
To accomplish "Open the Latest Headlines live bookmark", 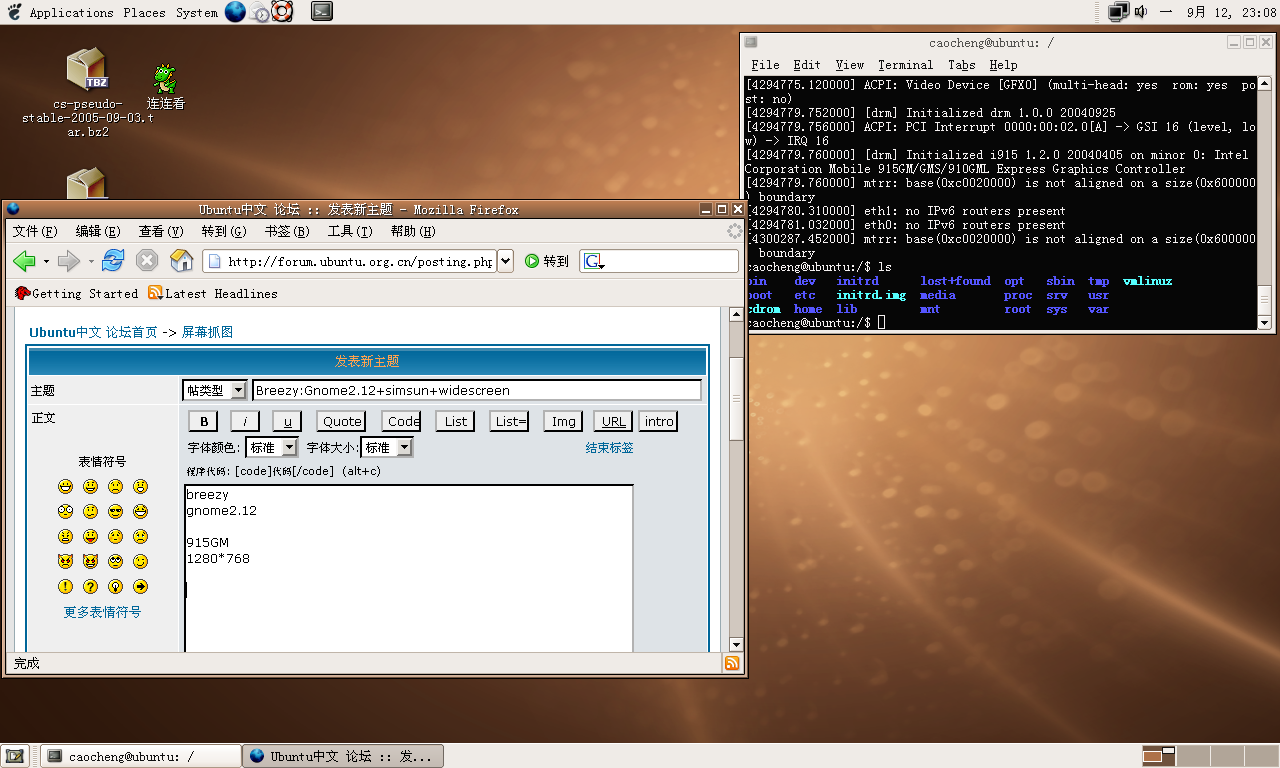I will pos(213,293).
